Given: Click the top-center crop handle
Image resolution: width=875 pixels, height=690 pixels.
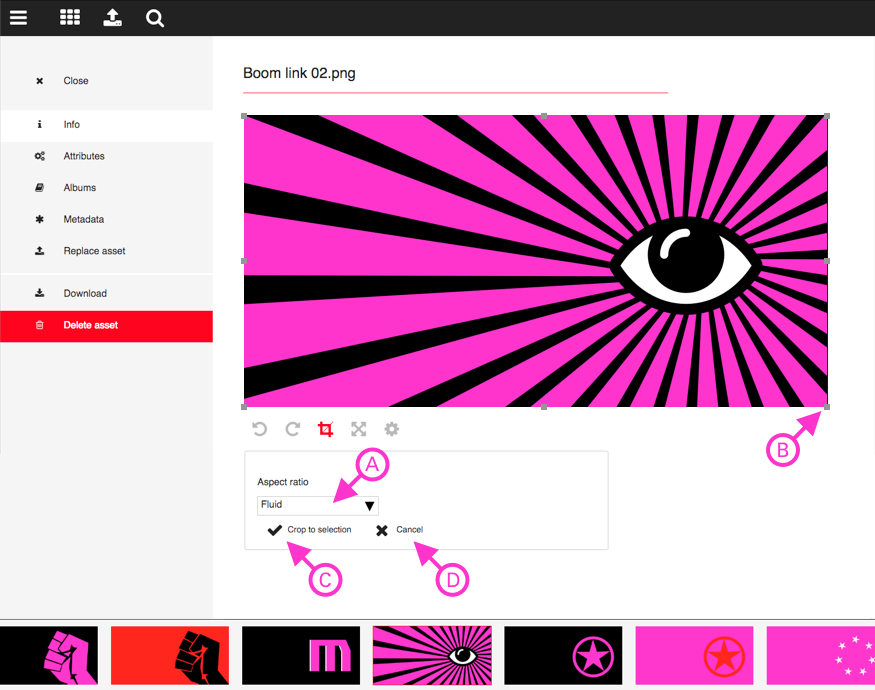Looking at the screenshot, I should [x=544, y=116].
